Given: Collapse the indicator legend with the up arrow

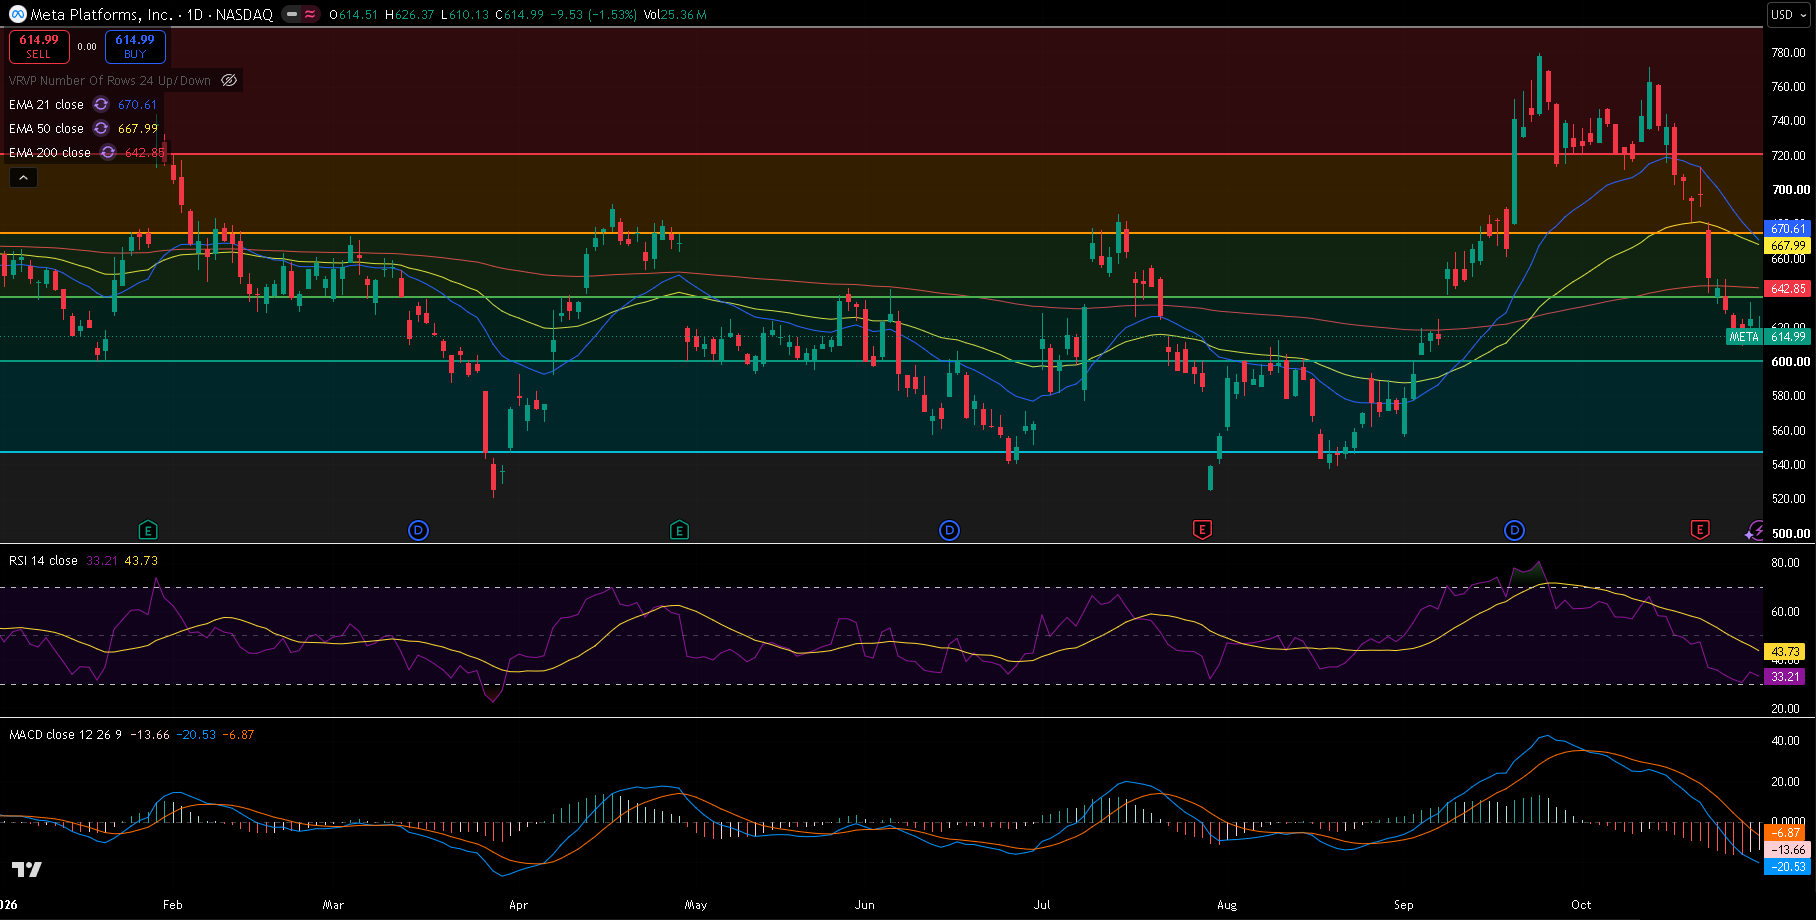Looking at the screenshot, I should pos(23,177).
